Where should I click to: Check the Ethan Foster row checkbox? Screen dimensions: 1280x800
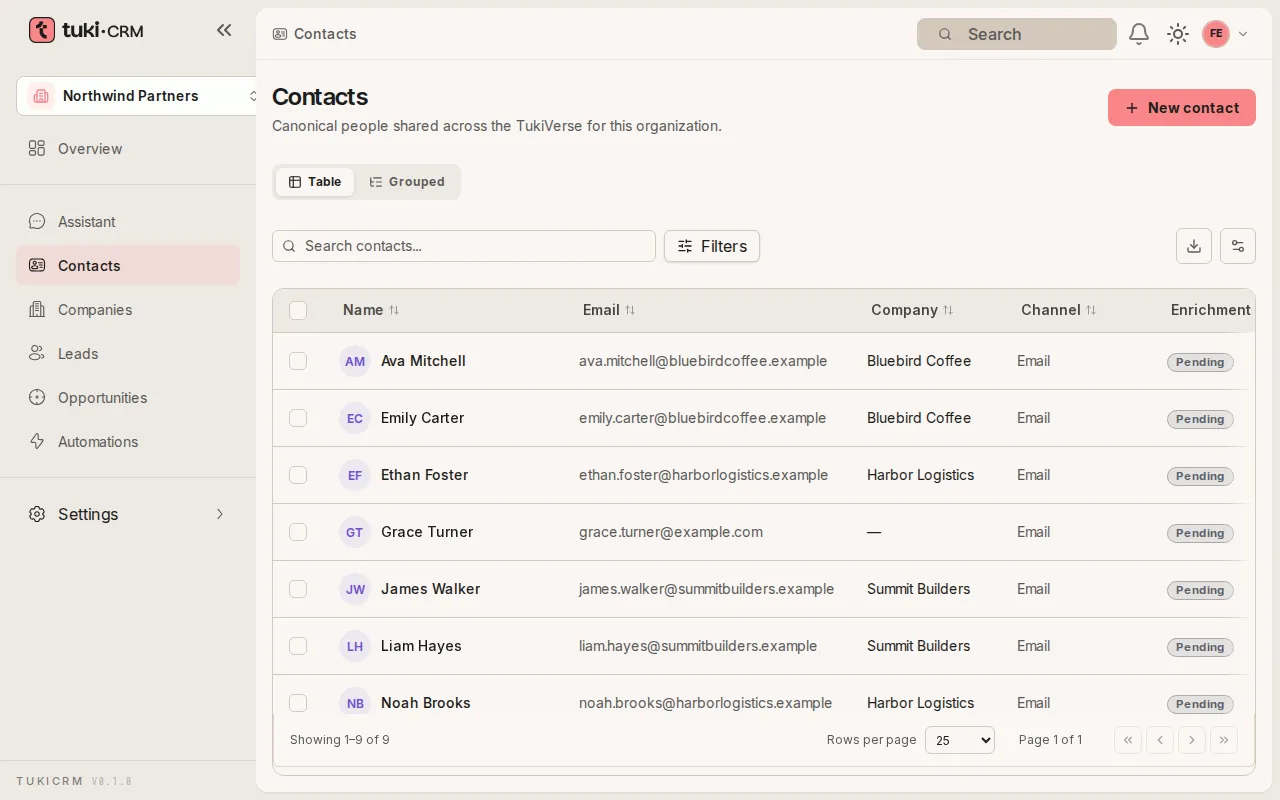pyautogui.click(x=298, y=475)
